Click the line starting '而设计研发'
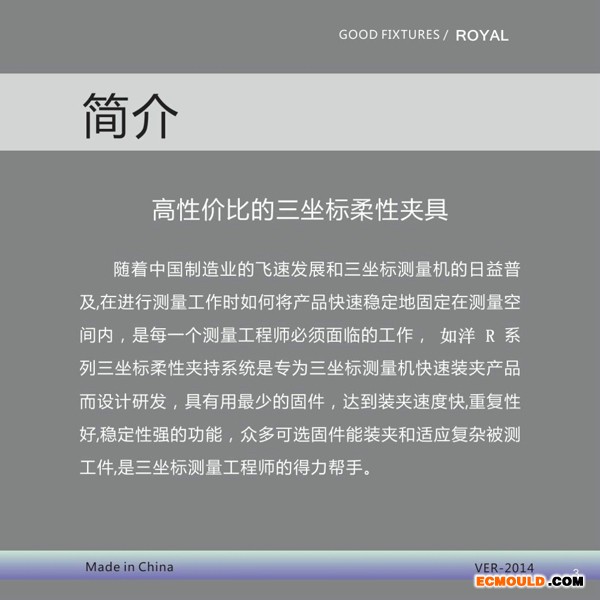The width and height of the screenshot is (600, 600). 300,401
